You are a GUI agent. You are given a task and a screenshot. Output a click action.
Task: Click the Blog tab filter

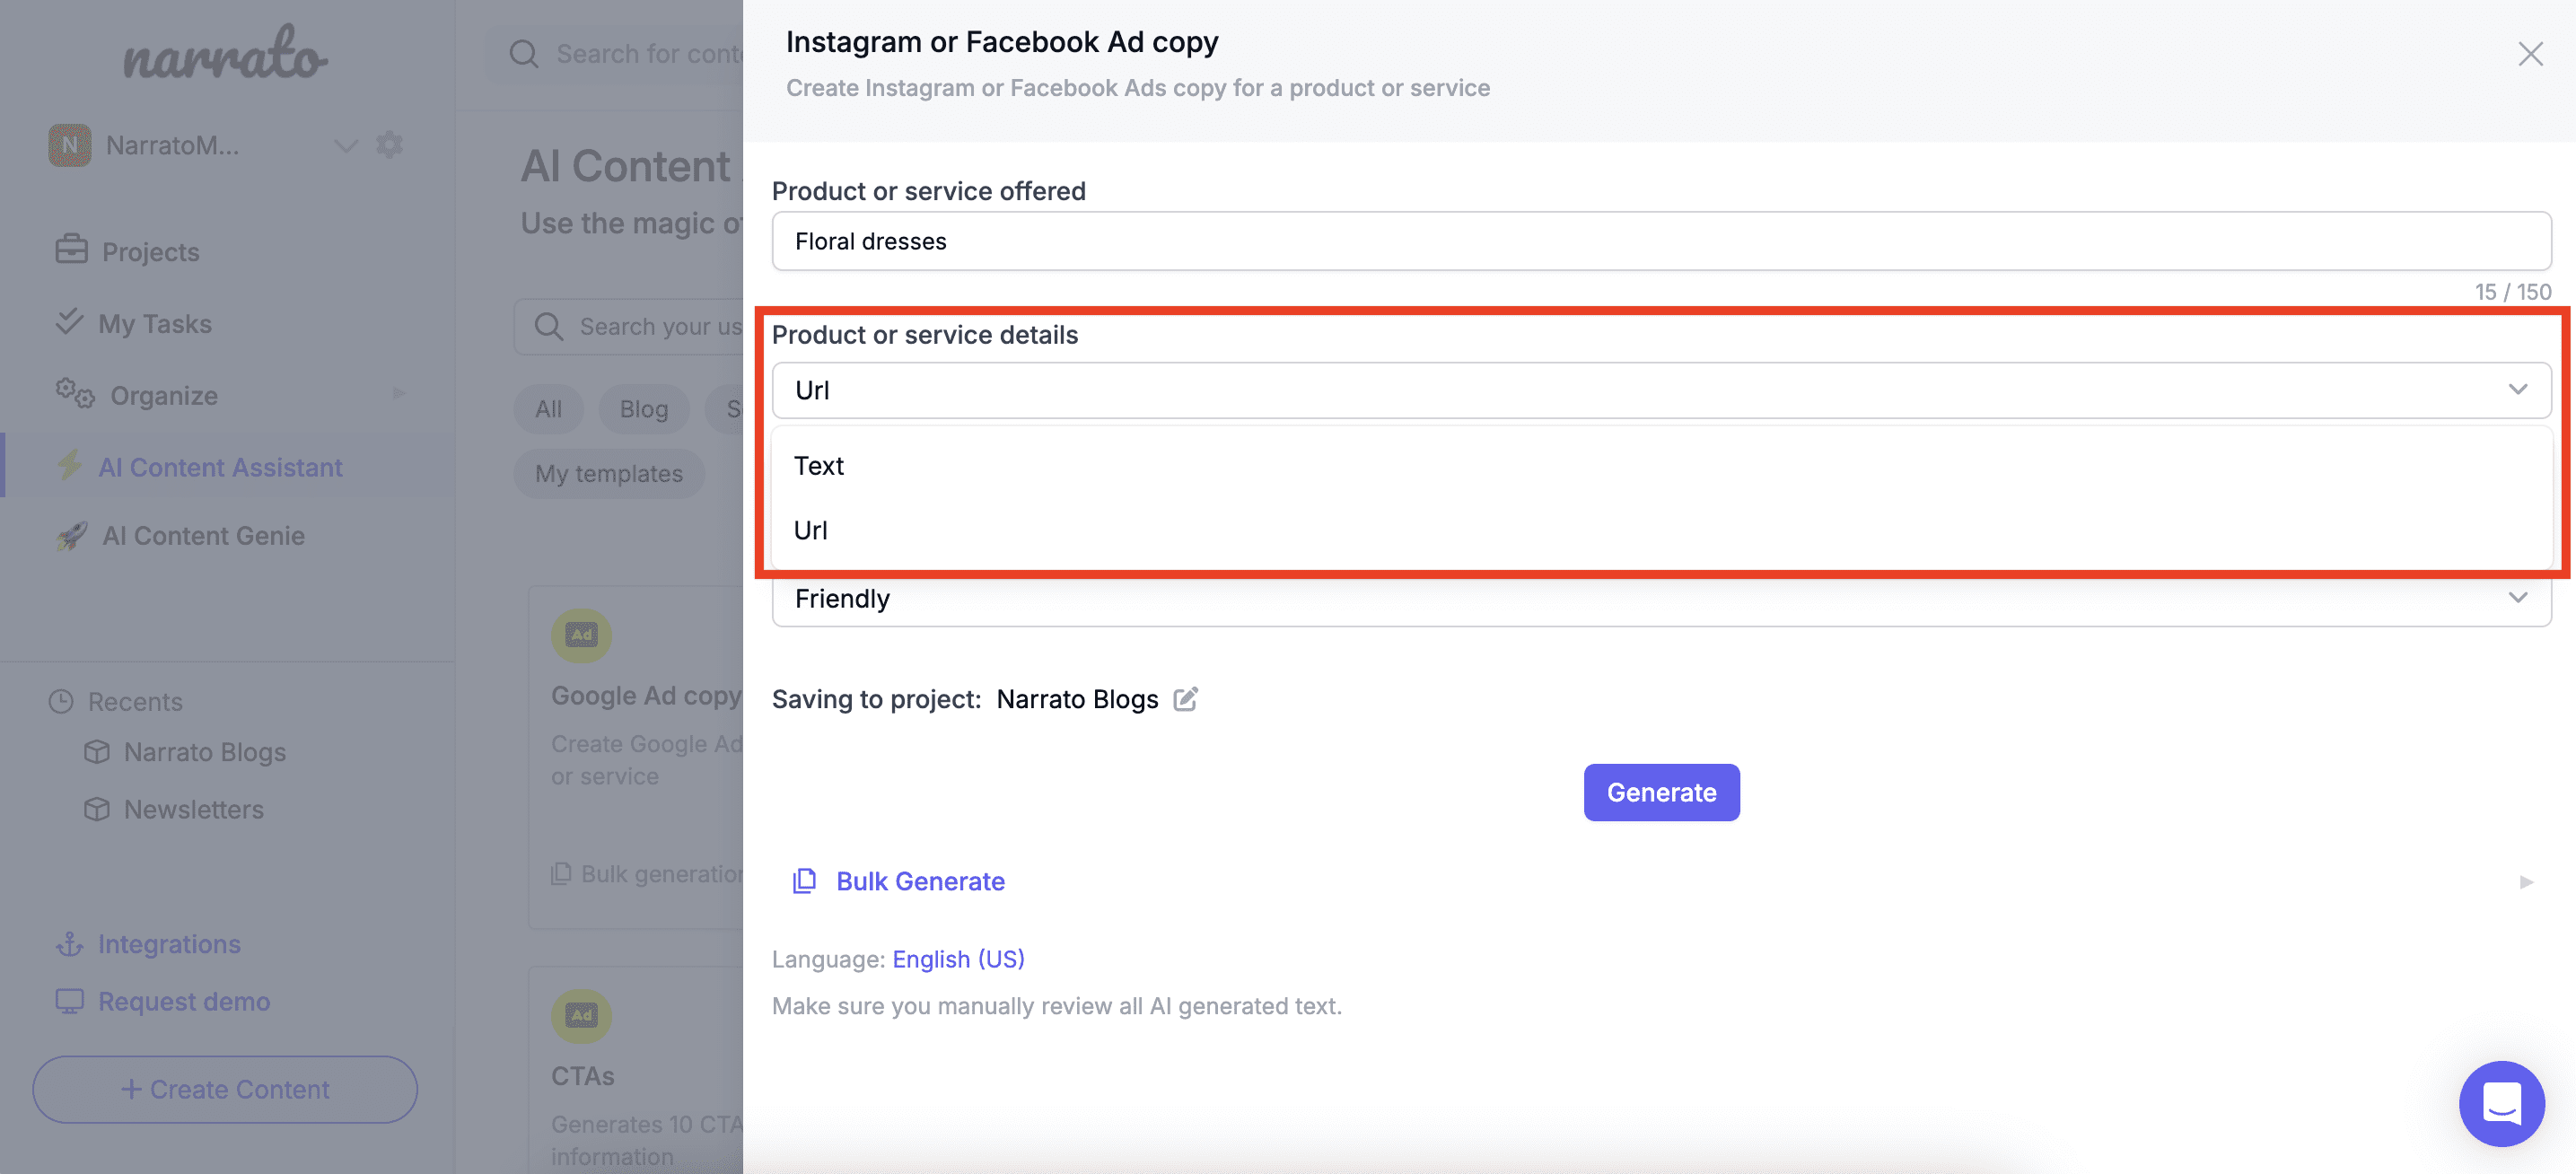tap(644, 407)
